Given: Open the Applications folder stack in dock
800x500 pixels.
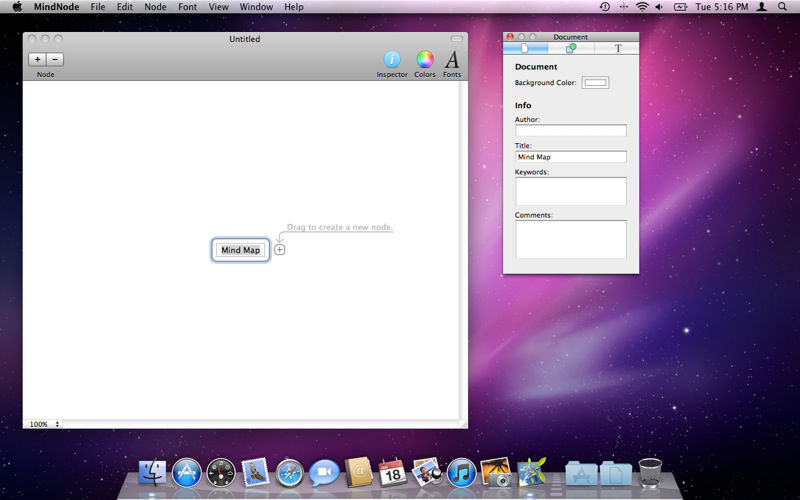Looking at the screenshot, I should [x=581, y=473].
